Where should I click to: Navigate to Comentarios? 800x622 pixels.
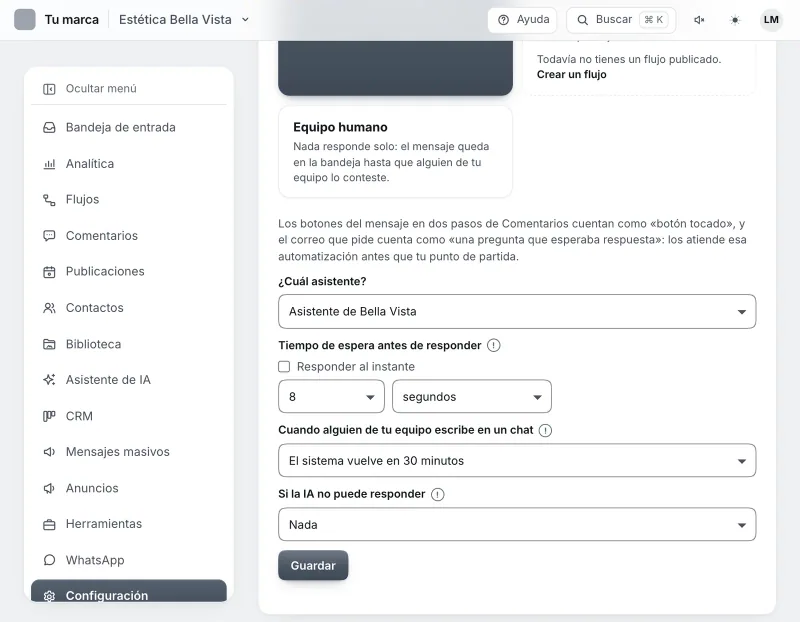pyautogui.click(x=129, y=236)
